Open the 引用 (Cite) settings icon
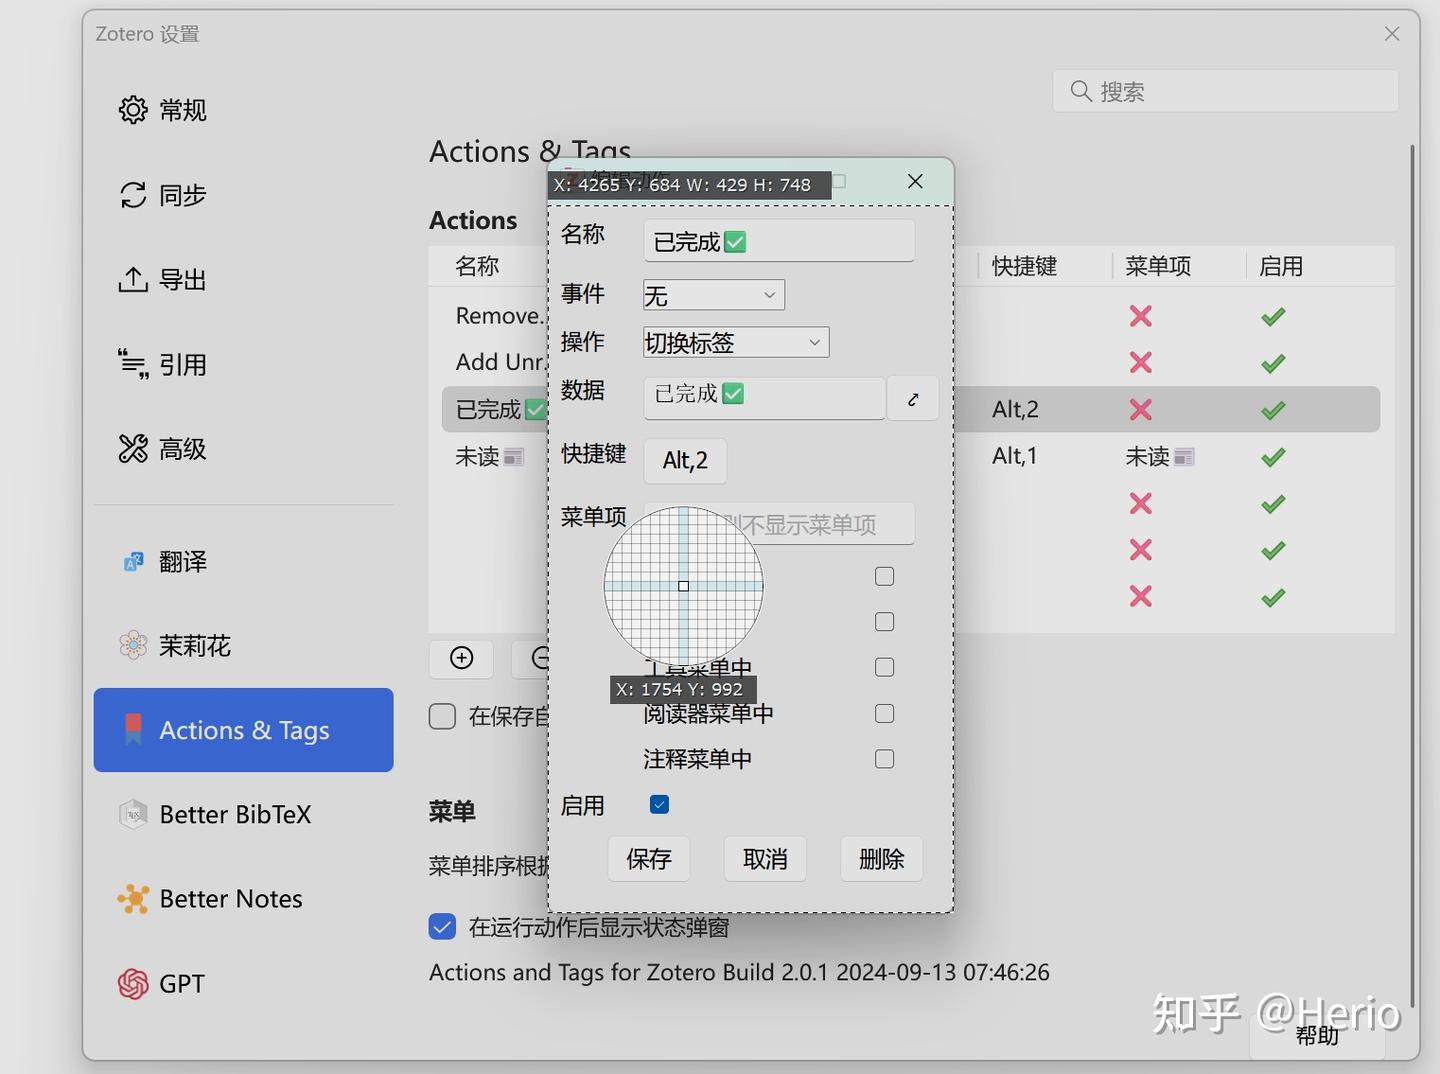This screenshot has height=1074, width=1440. coord(133,364)
